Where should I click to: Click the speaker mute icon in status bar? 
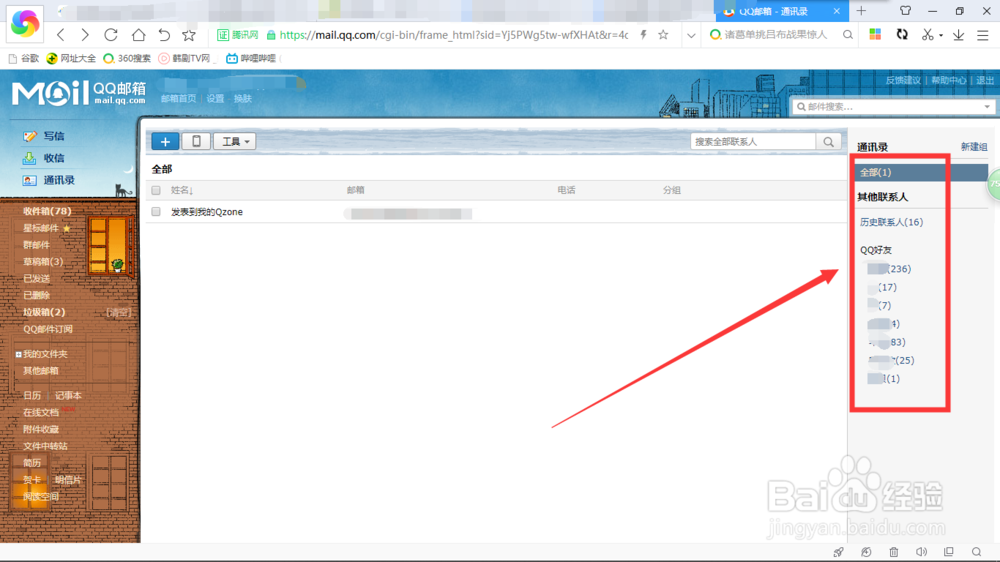coord(922,552)
